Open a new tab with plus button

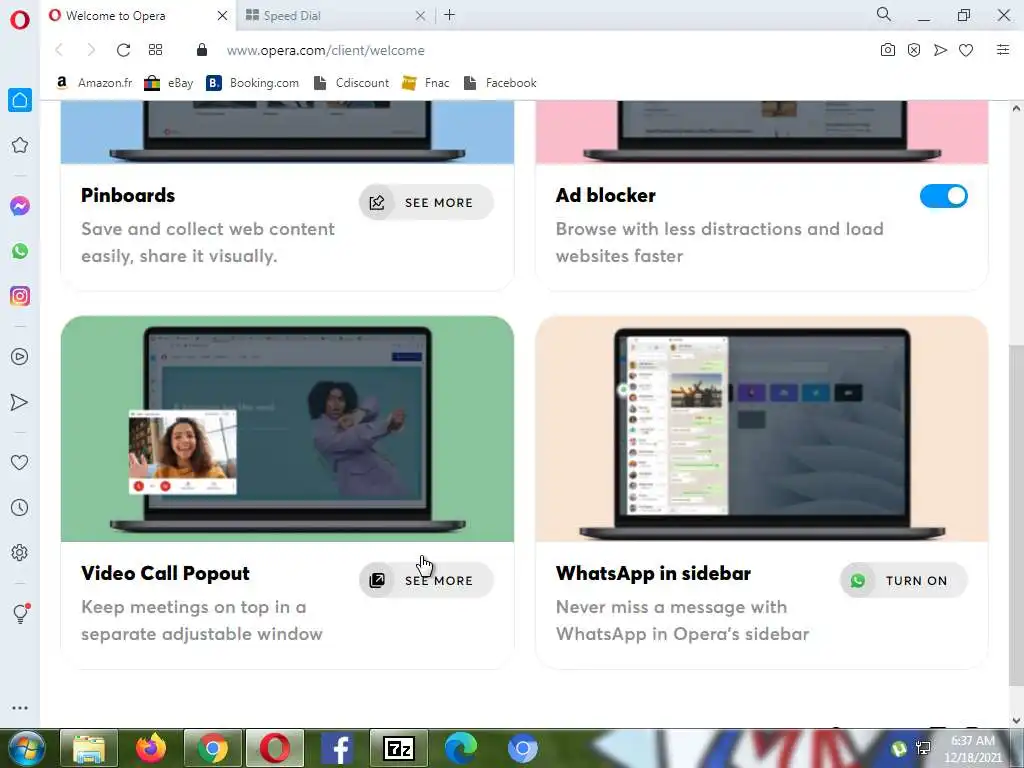tap(449, 15)
